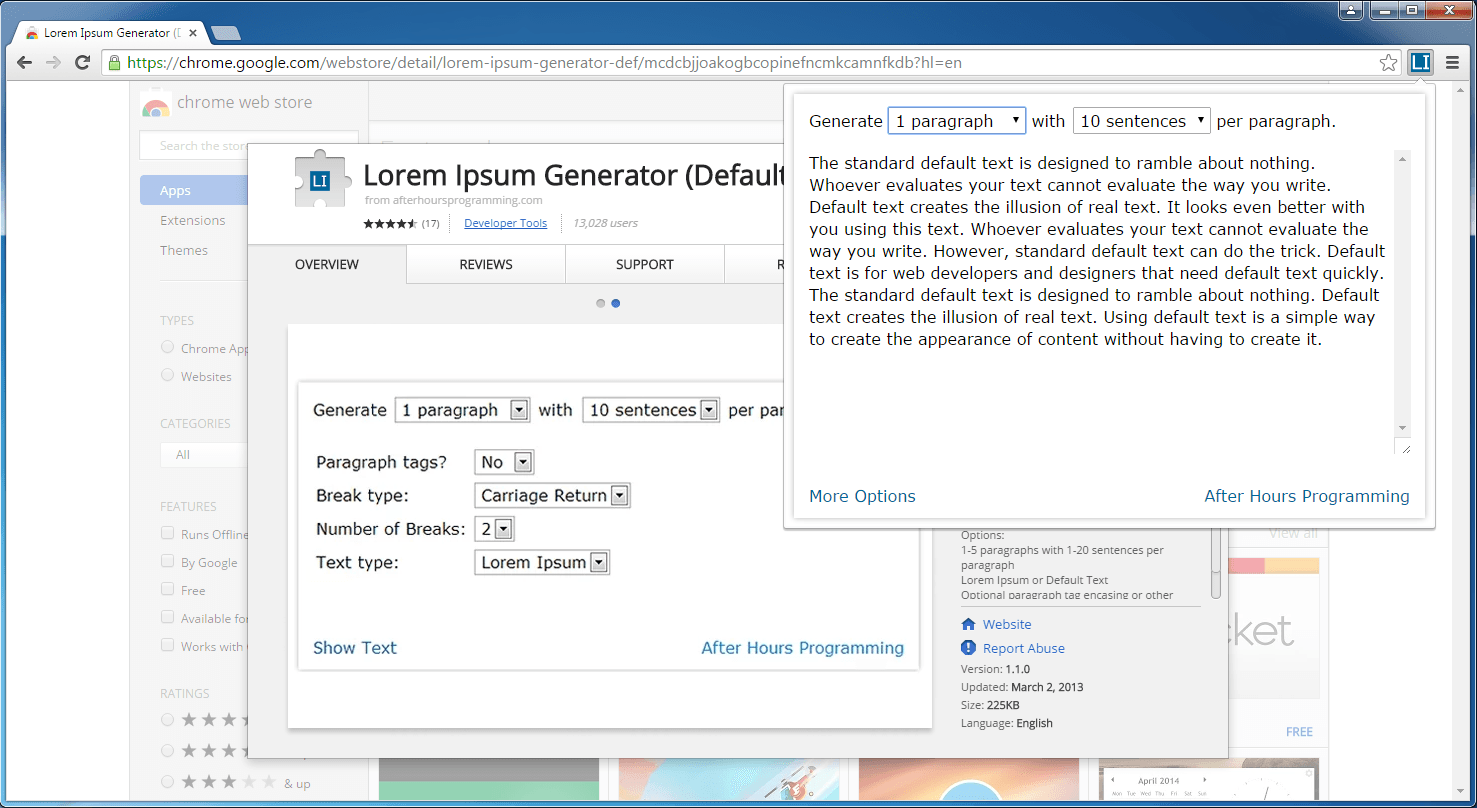Image resolution: width=1477 pixels, height=808 pixels.
Task: Select the first screenshot carousel dot
Action: coord(600,303)
